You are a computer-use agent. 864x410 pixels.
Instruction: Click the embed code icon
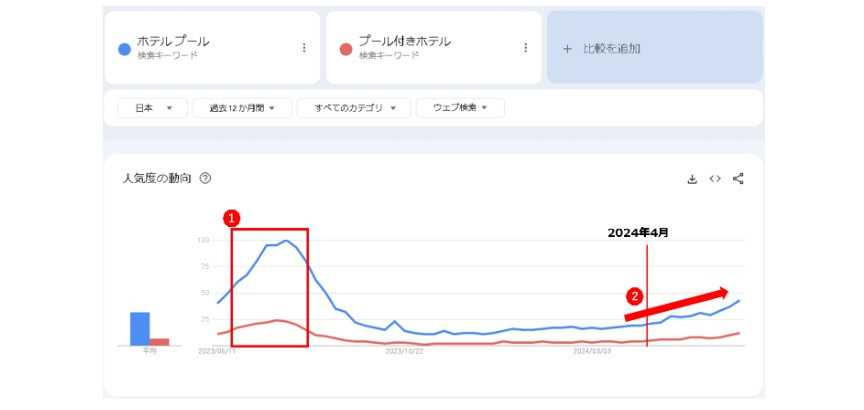(x=715, y=179)
